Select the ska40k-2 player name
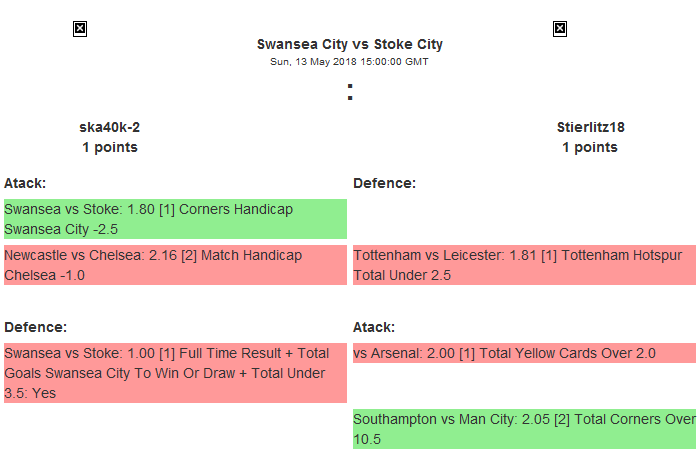The height and width of the screenshot is (460, 700). tap(109, 127)
